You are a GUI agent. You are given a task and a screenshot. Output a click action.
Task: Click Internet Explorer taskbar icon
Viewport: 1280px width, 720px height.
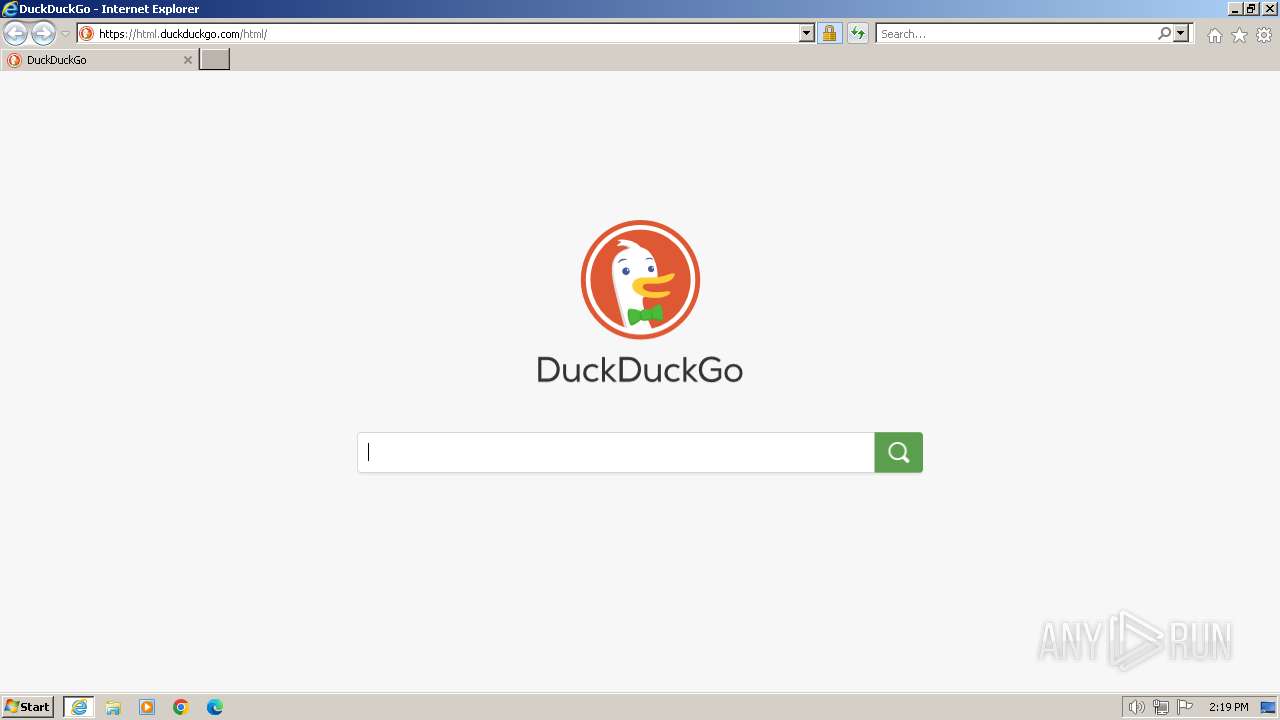coord(79,707)
